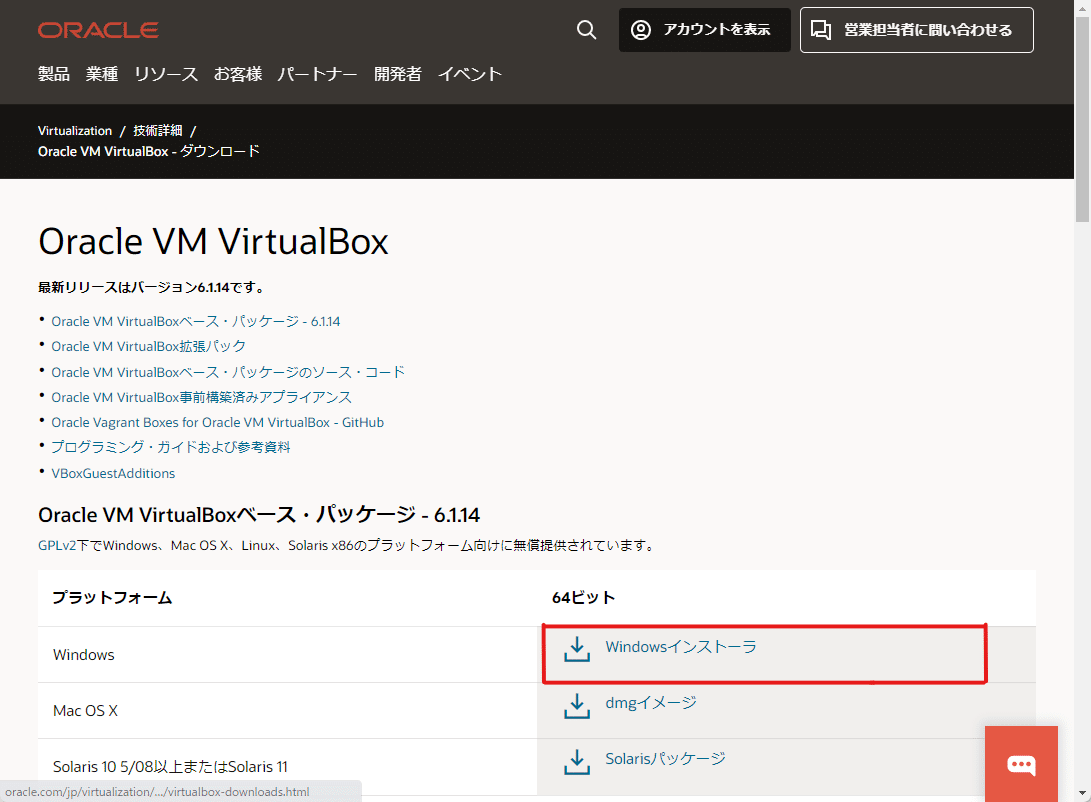Click the scrollbar down arrow
Image resolution: width=1091 pixels, height=802 pixels.
(1083, 793)
